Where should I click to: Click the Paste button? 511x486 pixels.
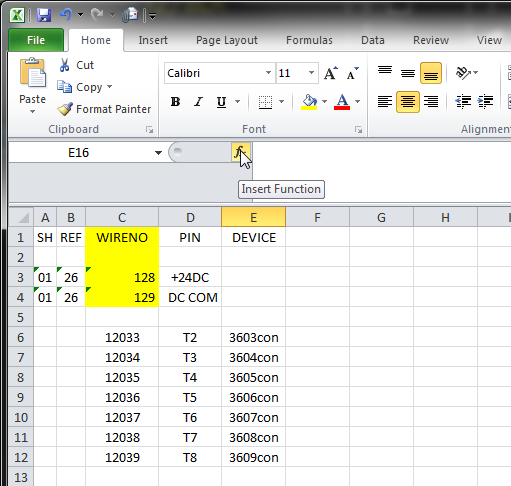(x=32, y=85)
